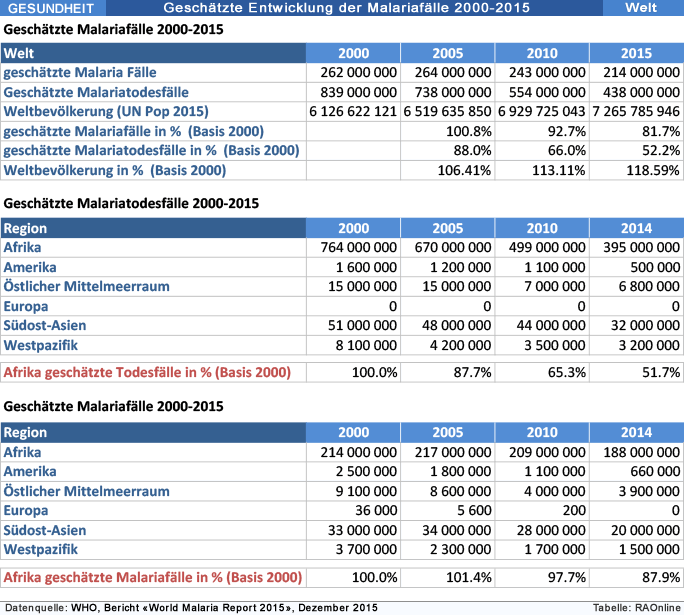Click the percentage 101.4%
Screen dimensions: 684x615
(469, 578)
